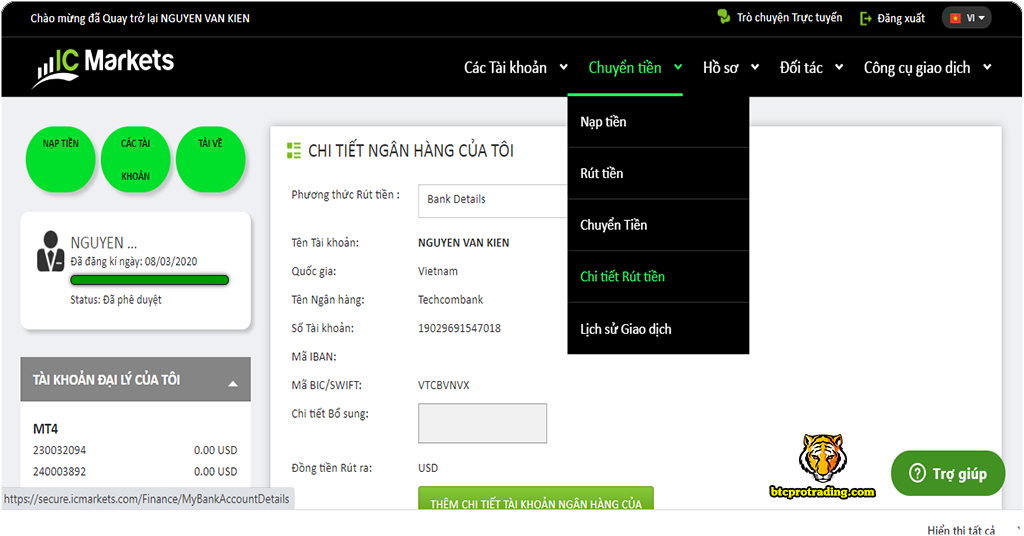Click the question mark icon in Trợ giúp

tap(917, 473)
